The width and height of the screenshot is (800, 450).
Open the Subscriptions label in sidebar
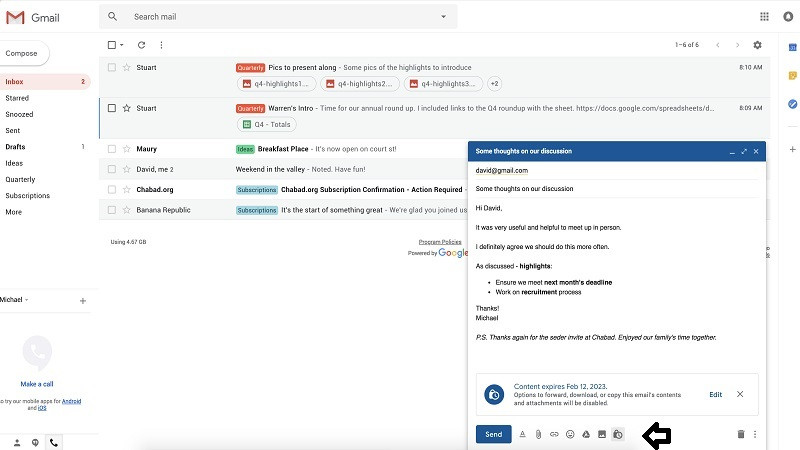pyautogui.click(x=28, y=196)
